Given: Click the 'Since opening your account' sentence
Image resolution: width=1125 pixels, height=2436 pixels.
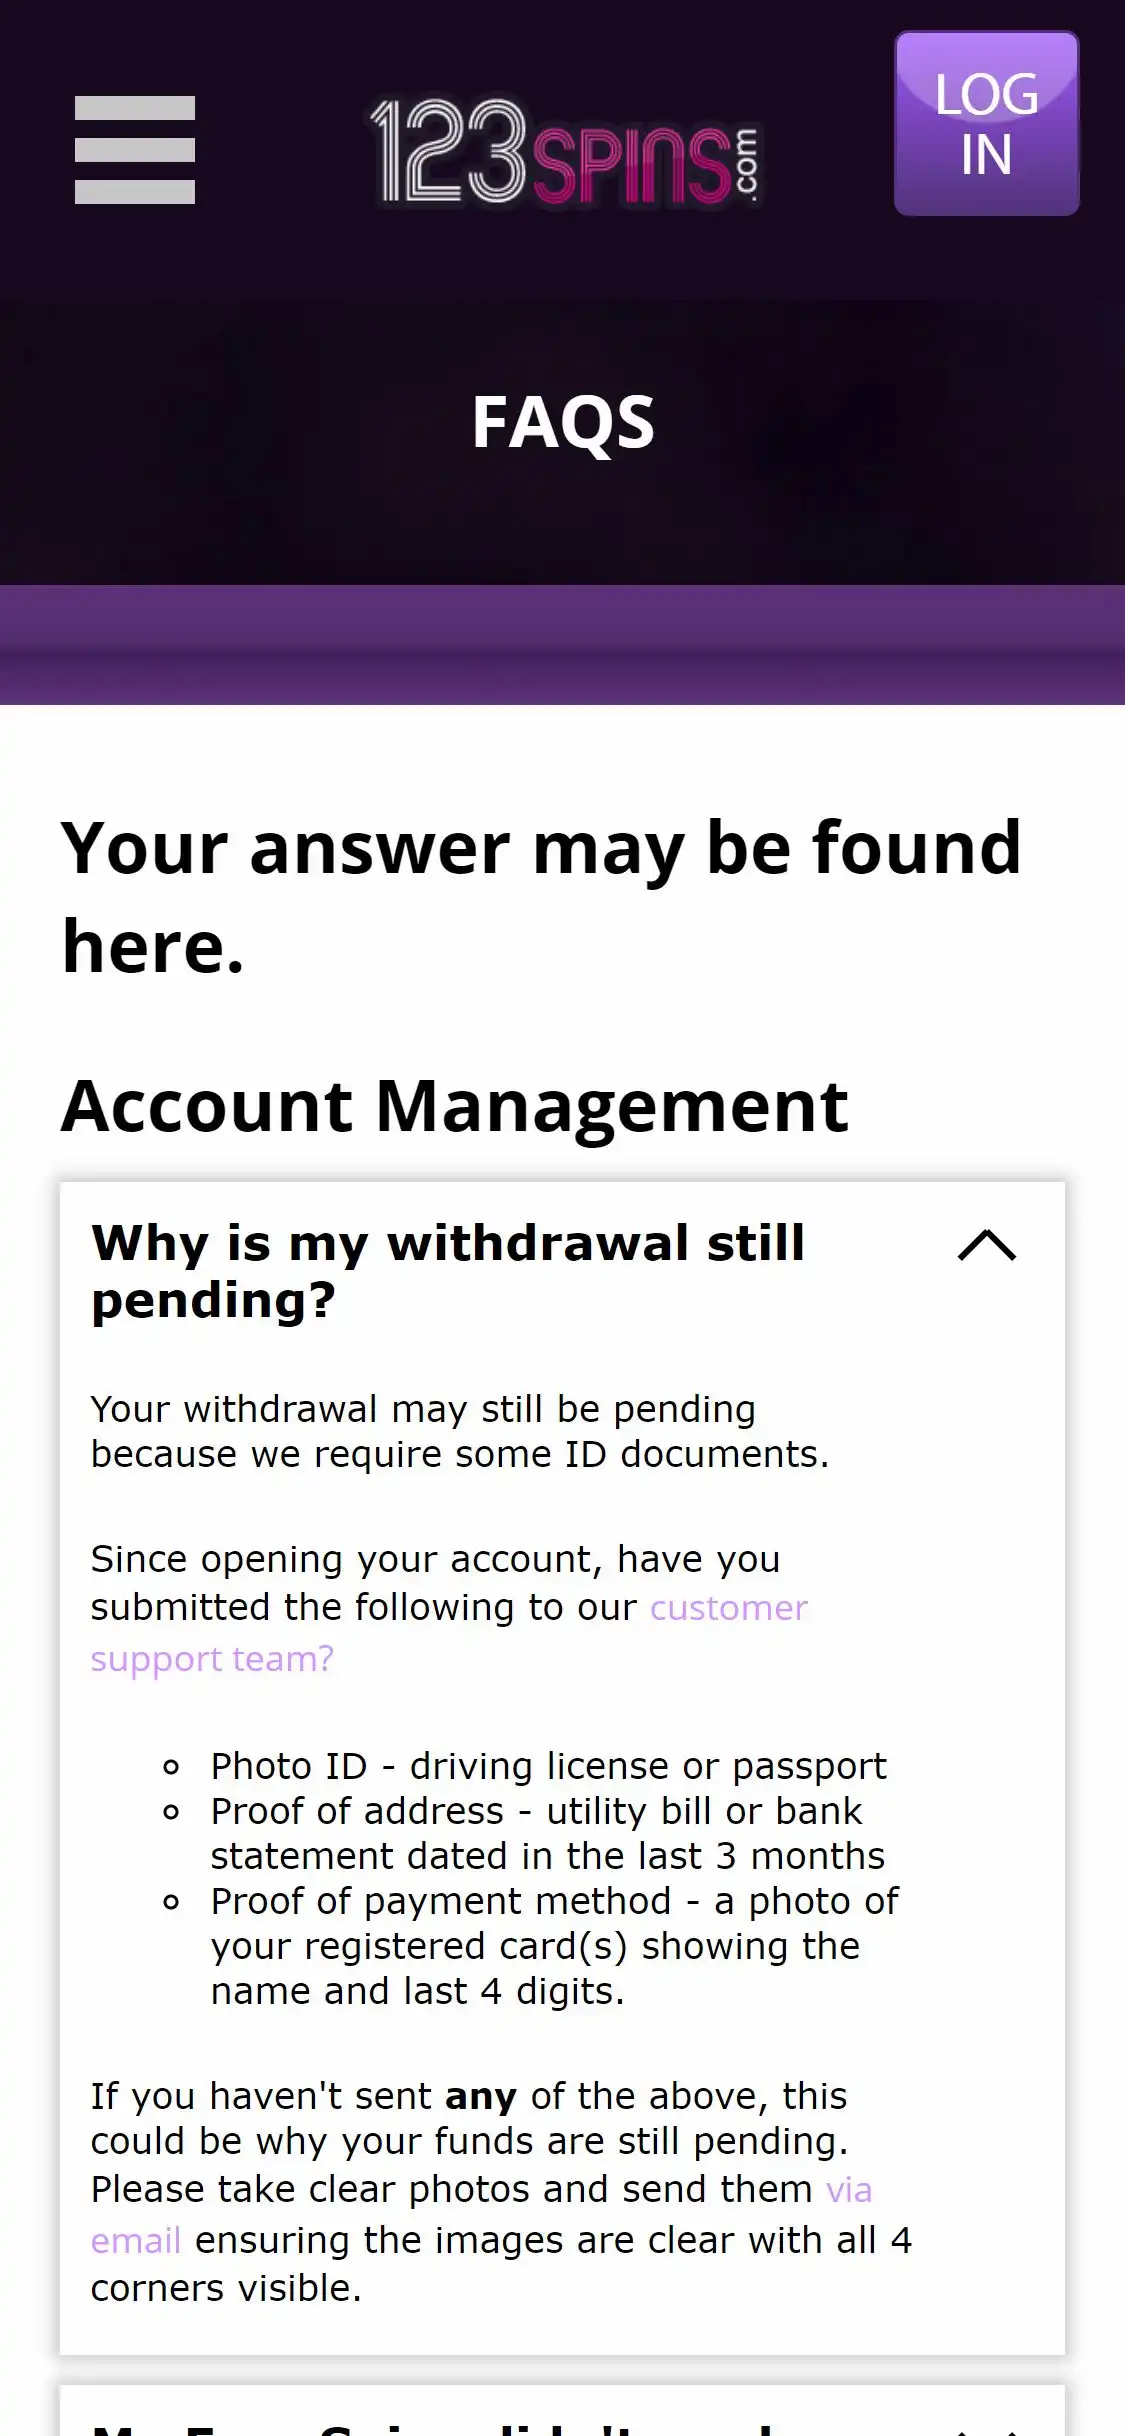Looking at the screenshot, I should point(435,1560).
